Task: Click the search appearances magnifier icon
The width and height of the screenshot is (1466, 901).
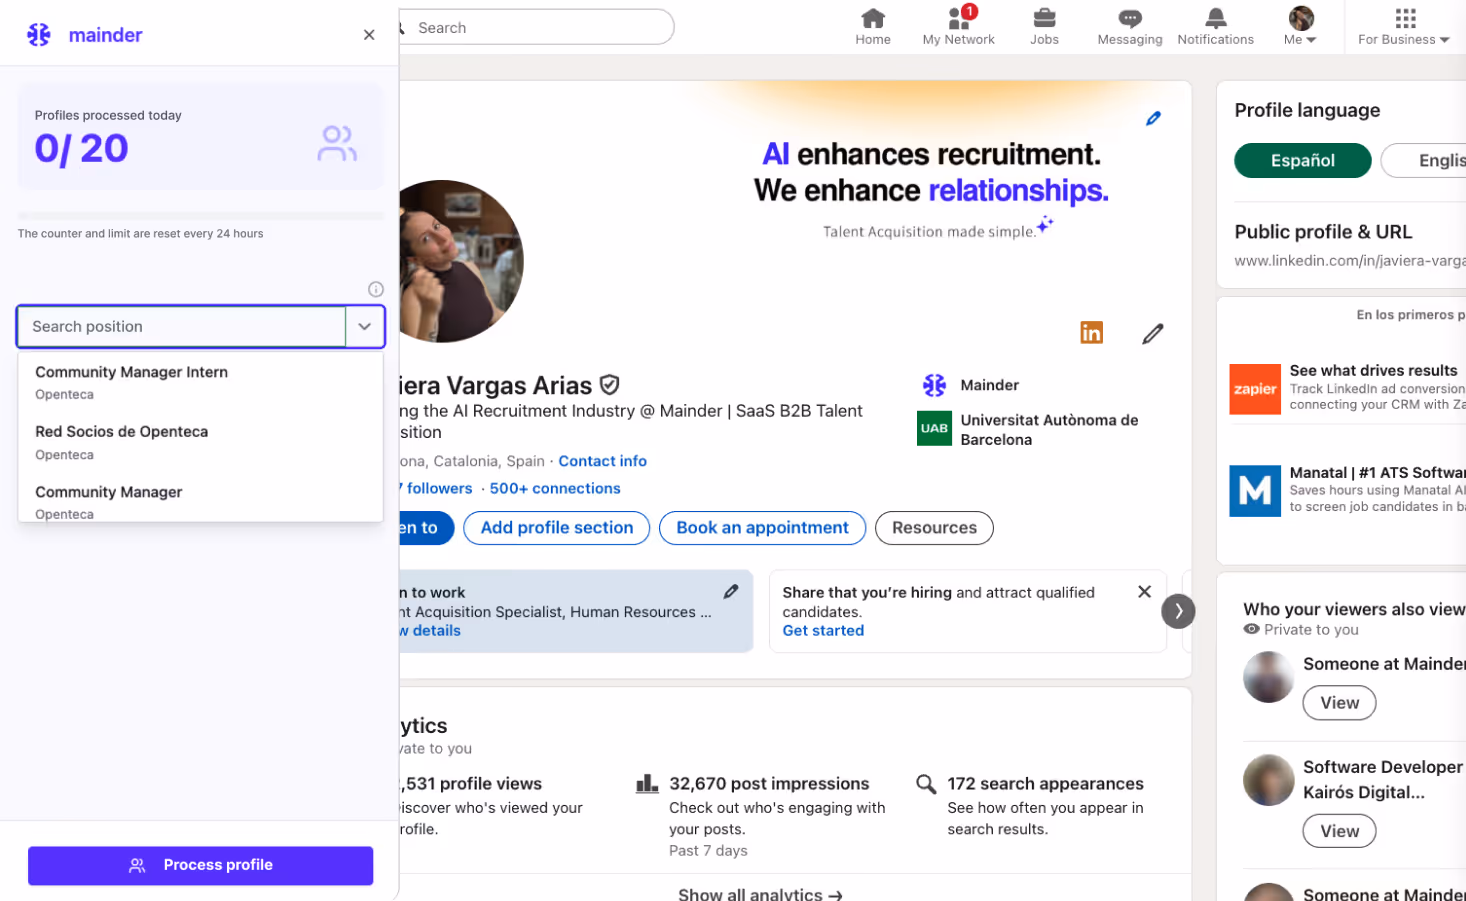Action: [x=926, y=784]
